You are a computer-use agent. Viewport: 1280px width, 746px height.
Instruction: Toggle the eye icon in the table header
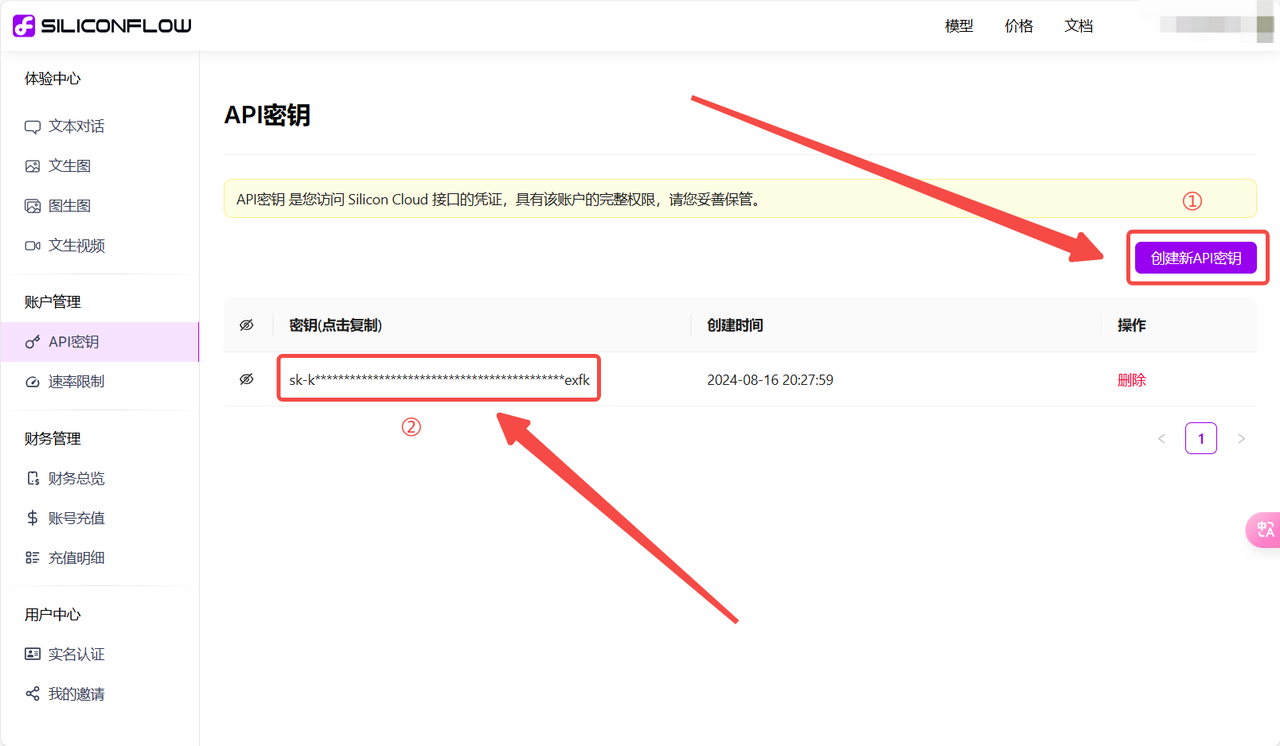click(246, 325)
